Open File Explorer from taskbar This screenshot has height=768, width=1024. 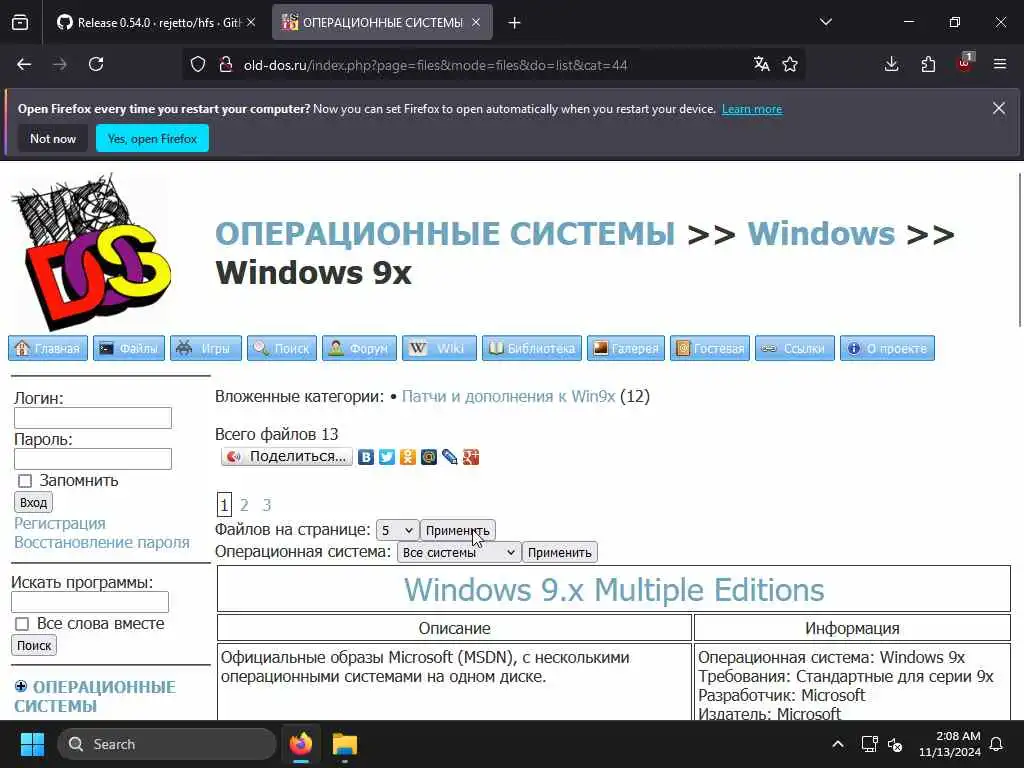(x=345, y=744)
